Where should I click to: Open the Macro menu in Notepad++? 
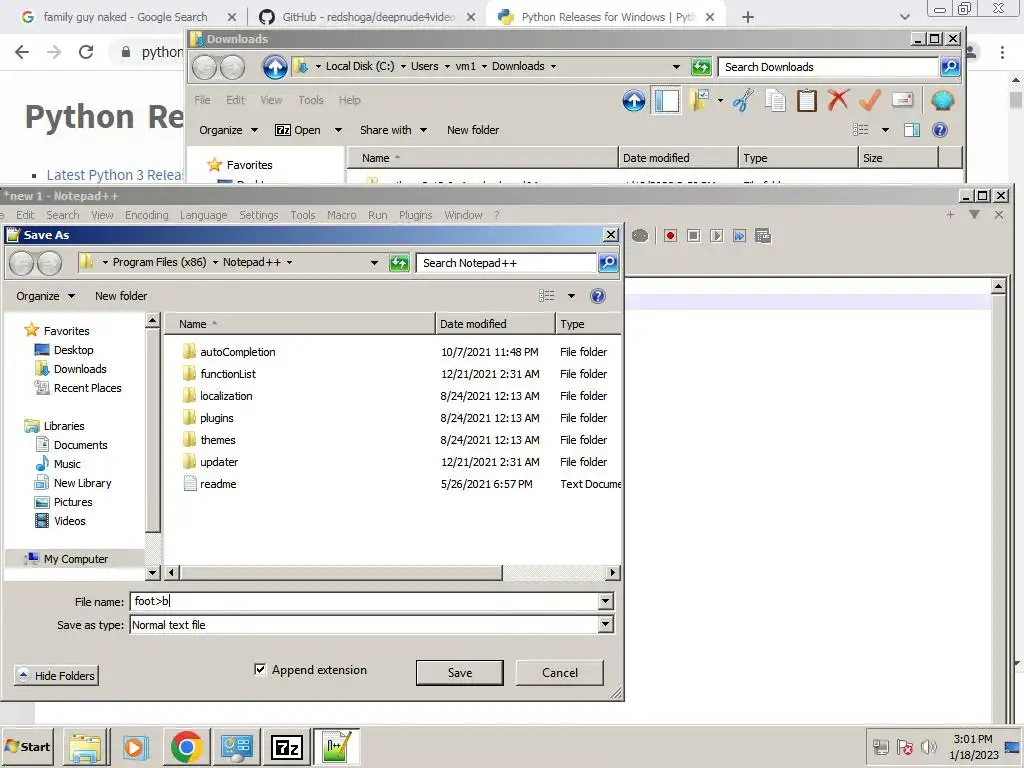(x=342, y=215)
